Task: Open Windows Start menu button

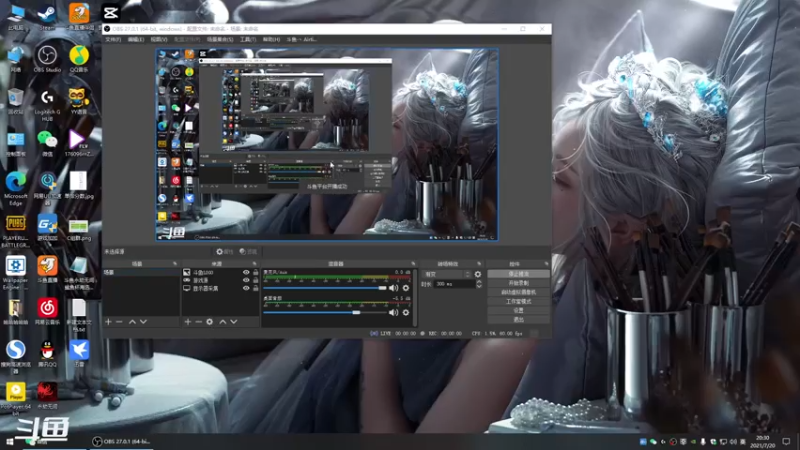Action: pos(9,442)
